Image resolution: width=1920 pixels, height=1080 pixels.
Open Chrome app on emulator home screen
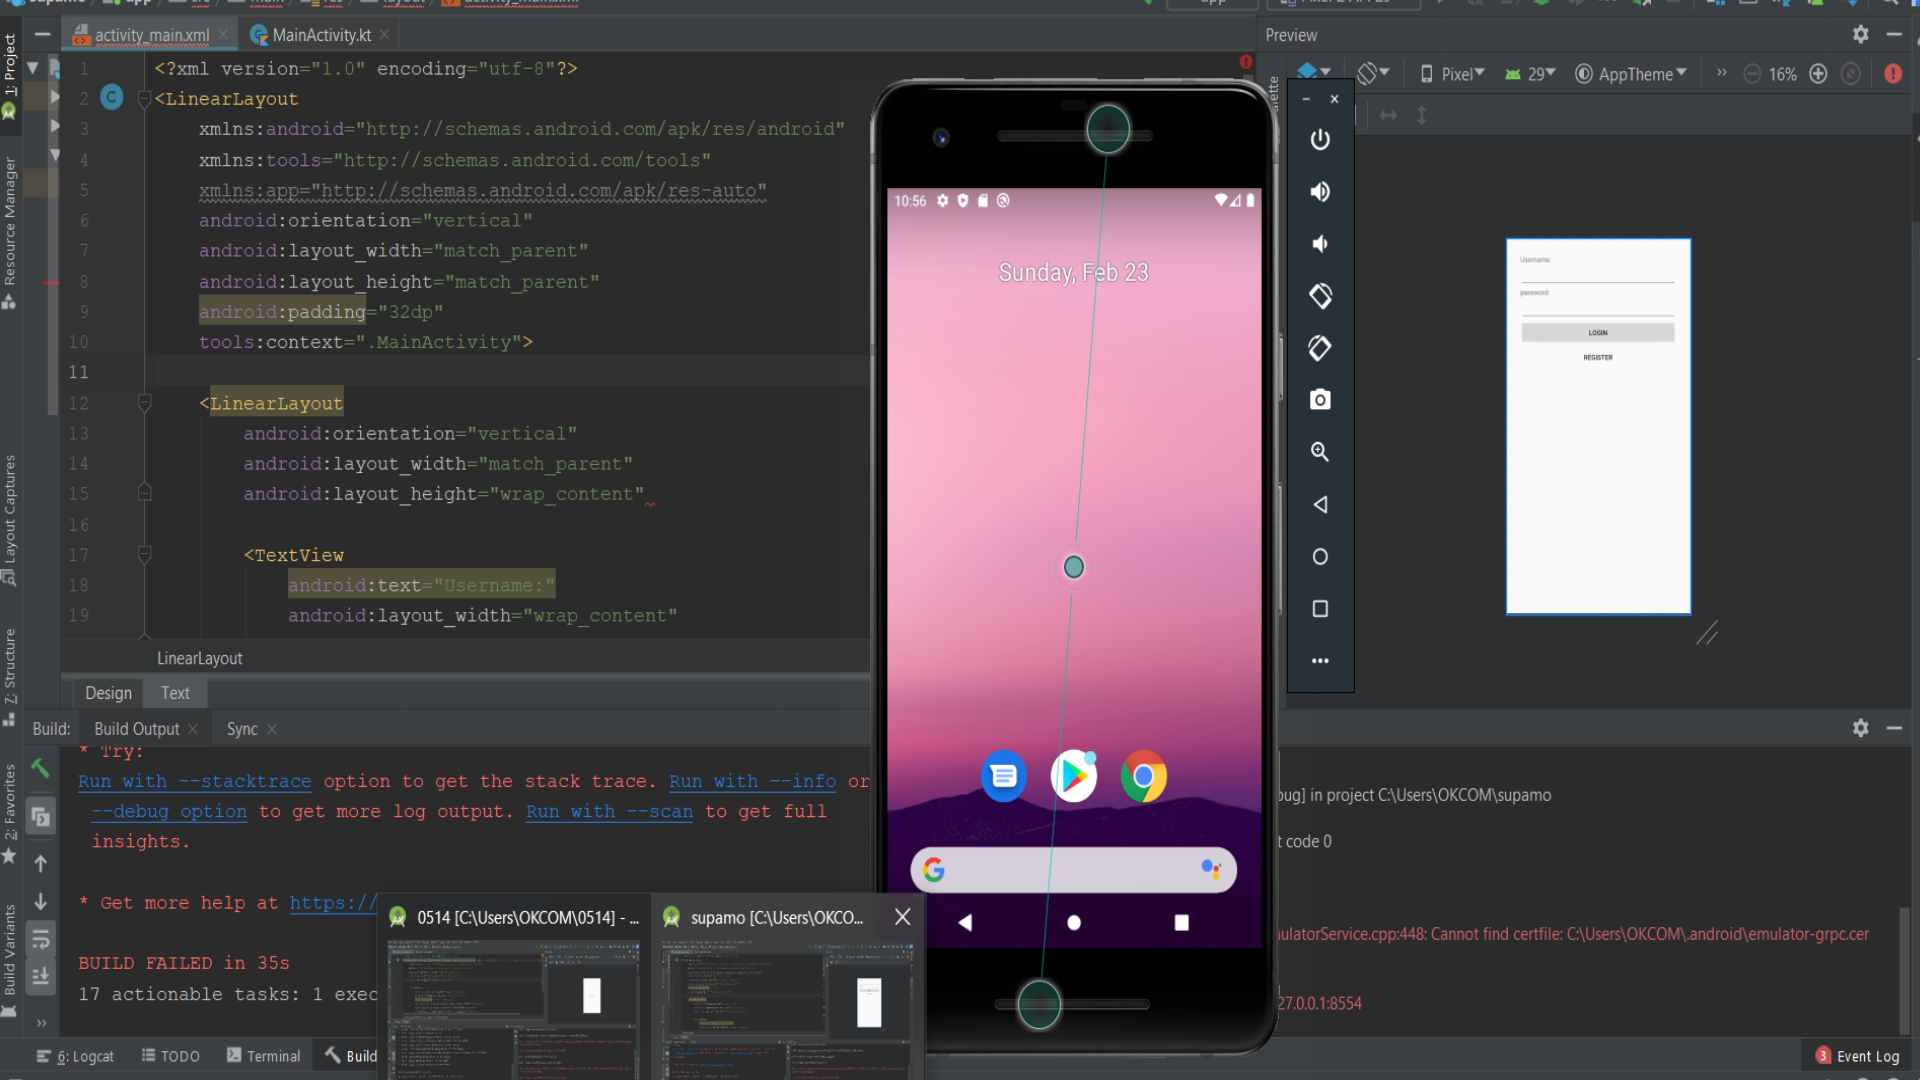[x=1143, y=776]
